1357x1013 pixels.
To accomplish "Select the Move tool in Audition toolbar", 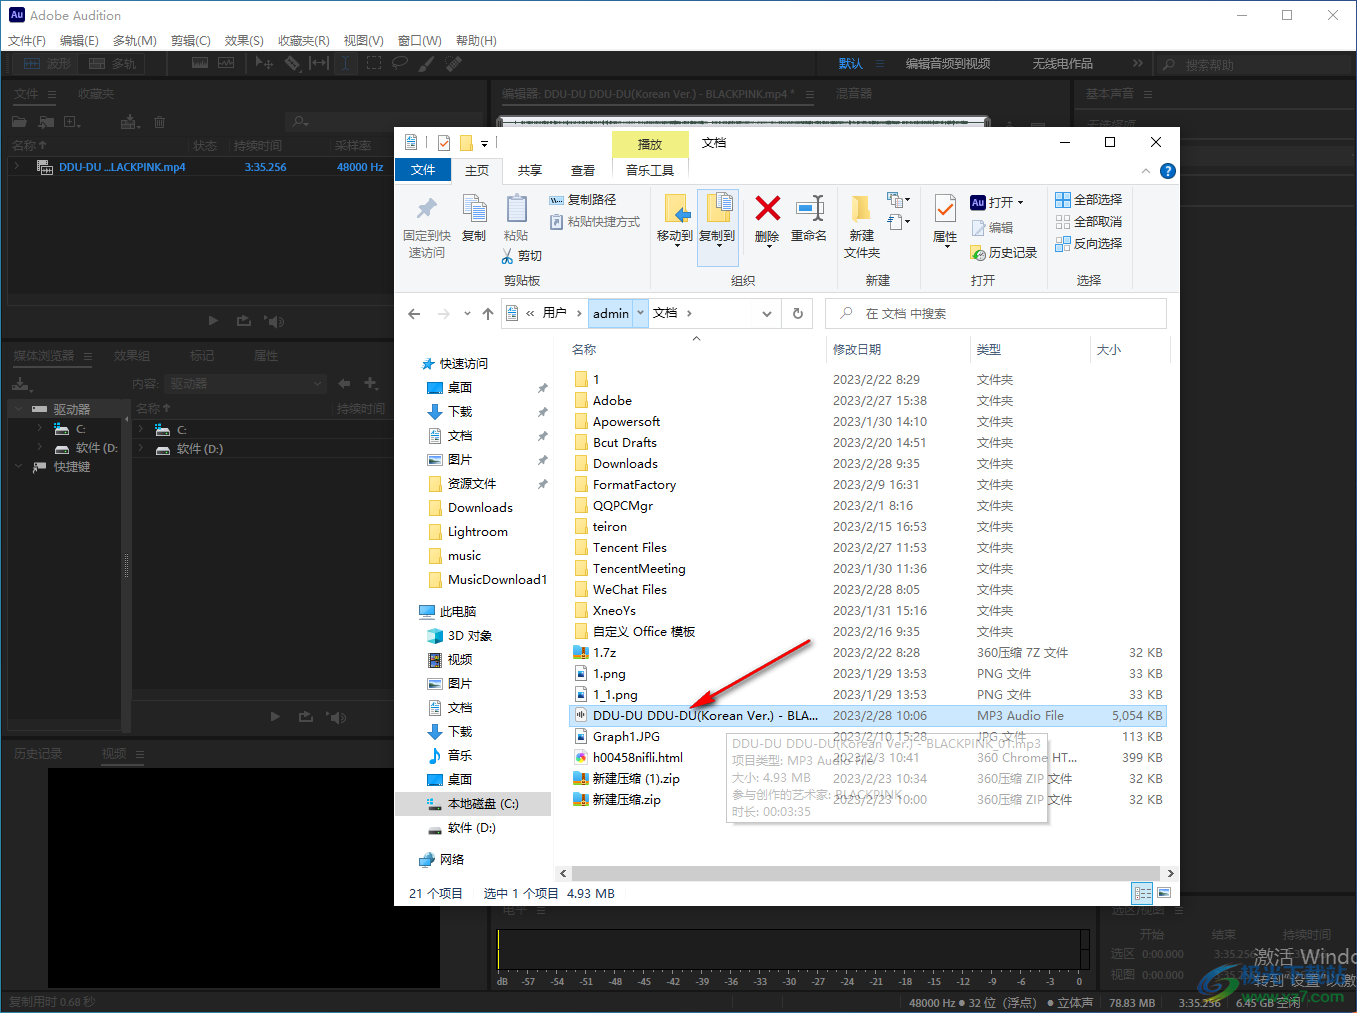I will point(264,63).
